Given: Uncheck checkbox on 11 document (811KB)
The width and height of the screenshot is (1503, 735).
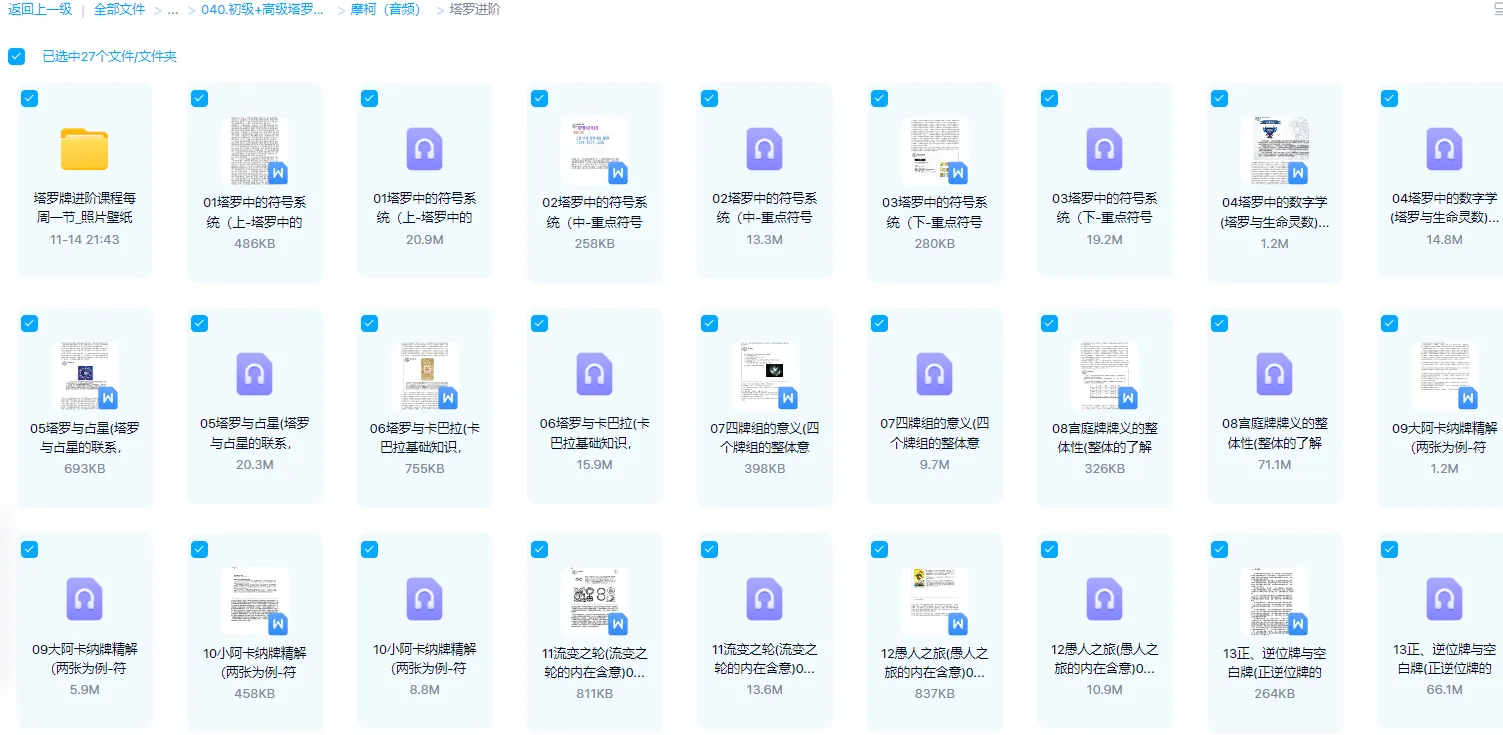Looking at the screenshot, I should 539,549.
